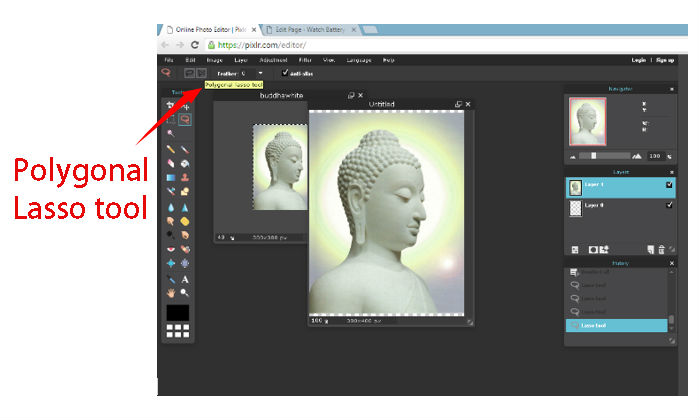700x420 pixels.
Task: Click Navigator zoom out mountain icon
Action: [573, 157]
